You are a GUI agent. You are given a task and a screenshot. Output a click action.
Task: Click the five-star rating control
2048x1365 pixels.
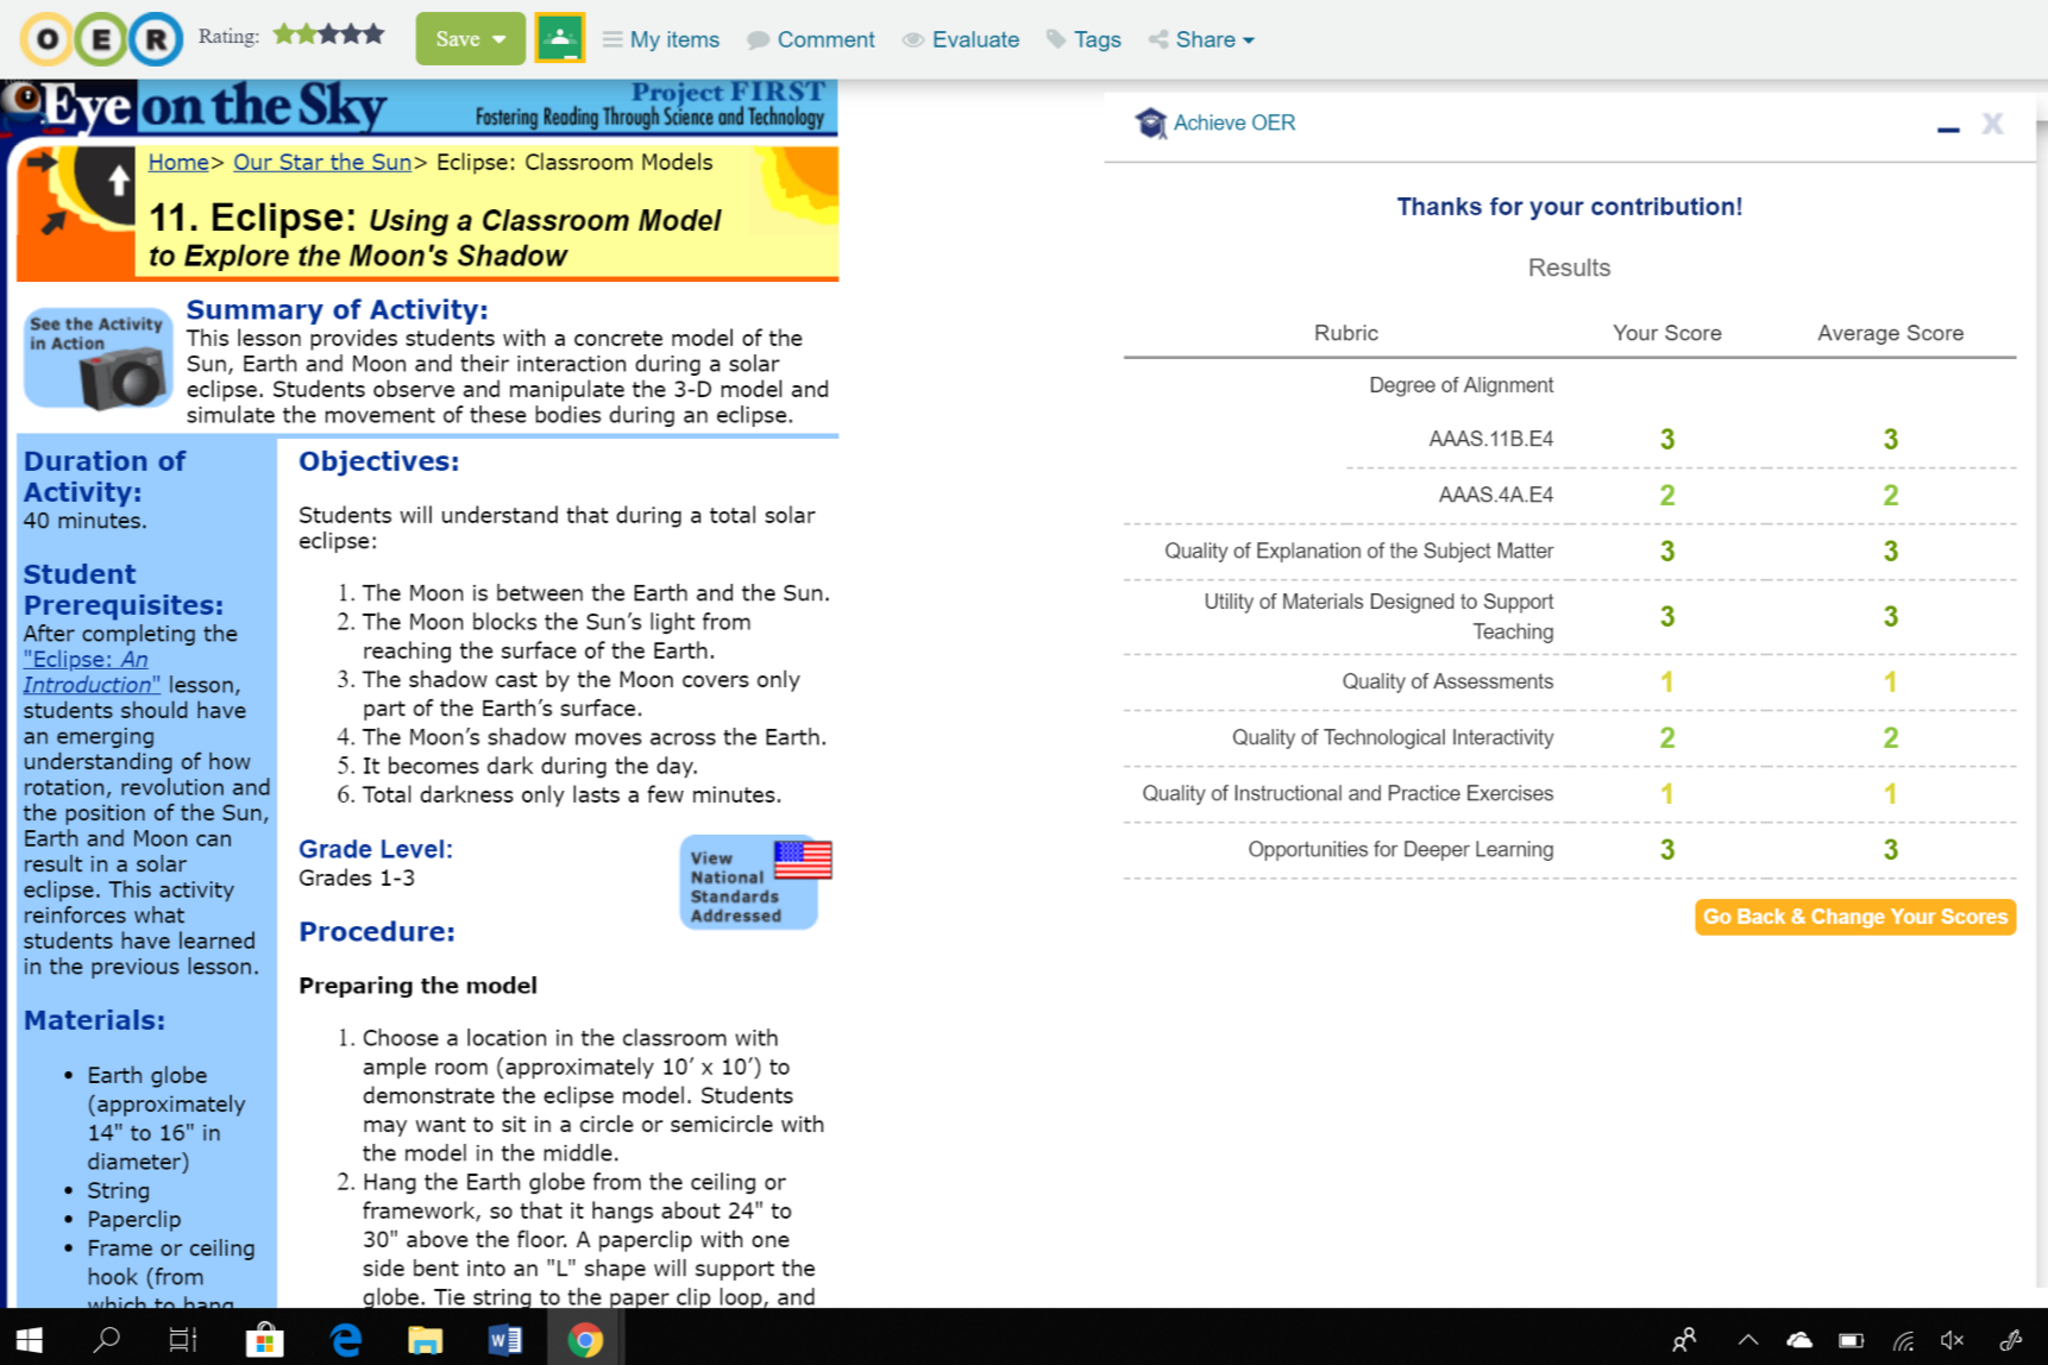click(x=329, y=36)
